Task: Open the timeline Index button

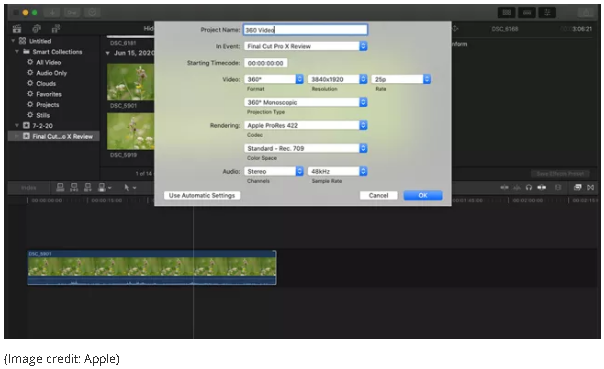Action: (x=29, y=188)
